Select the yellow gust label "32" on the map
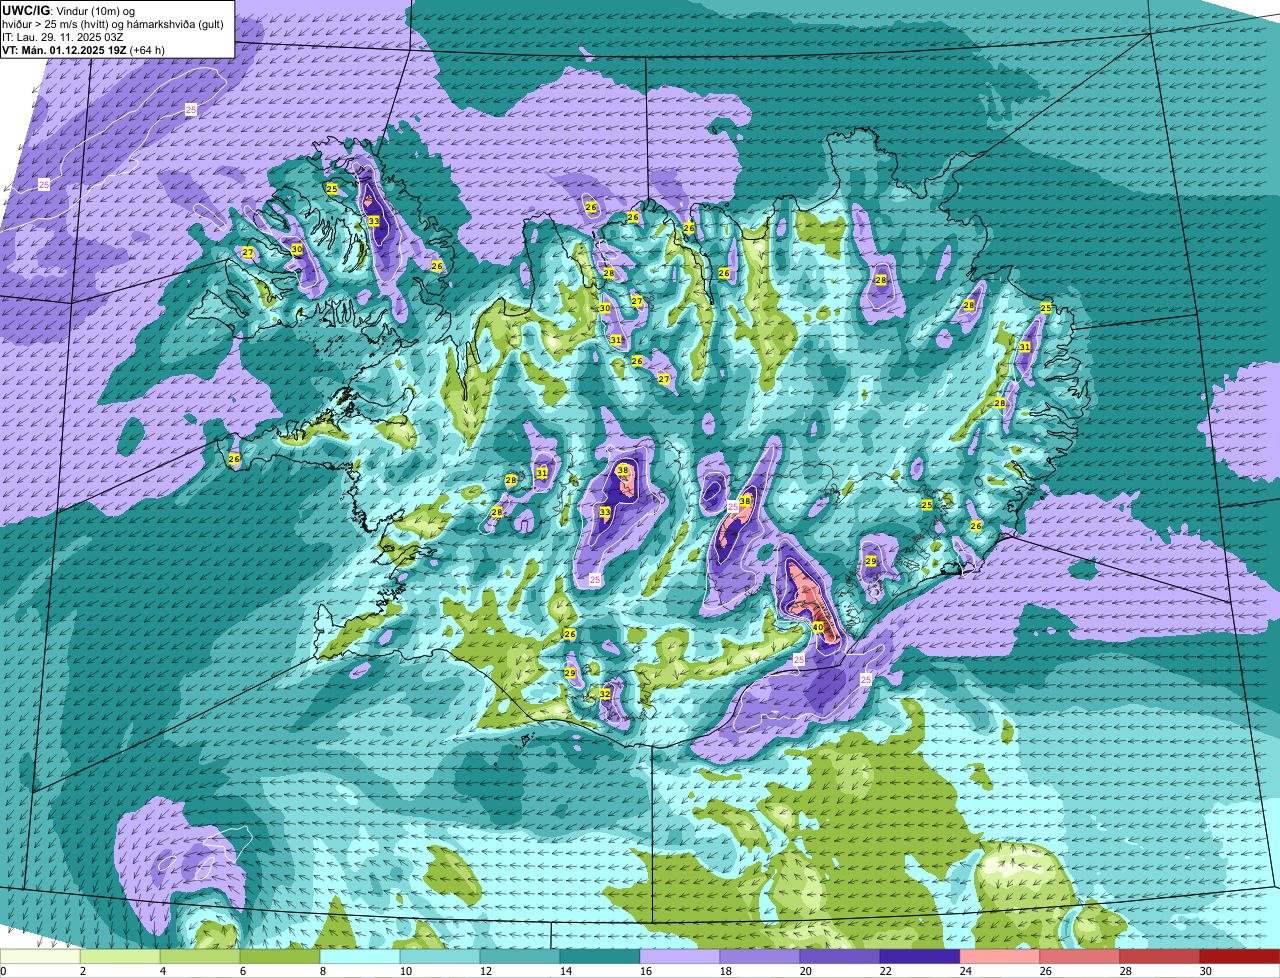The width and height of the screenshot is (1280, 978). pos(605,694)
